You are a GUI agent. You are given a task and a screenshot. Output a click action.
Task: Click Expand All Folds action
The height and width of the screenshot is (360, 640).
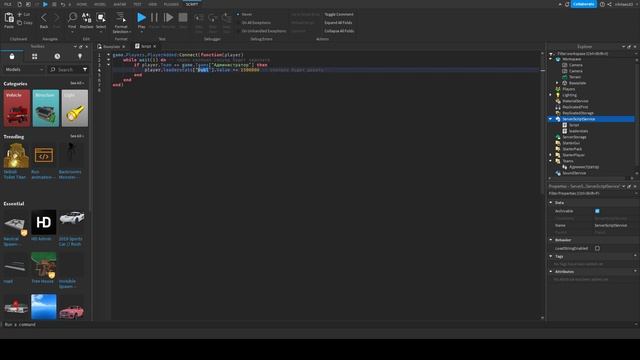point(338,23)
